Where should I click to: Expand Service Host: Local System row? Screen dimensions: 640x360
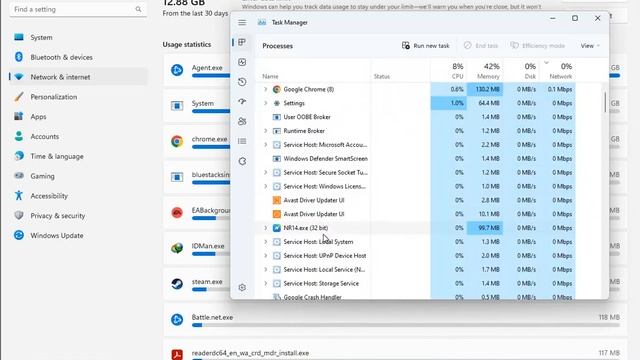(265, 242)
